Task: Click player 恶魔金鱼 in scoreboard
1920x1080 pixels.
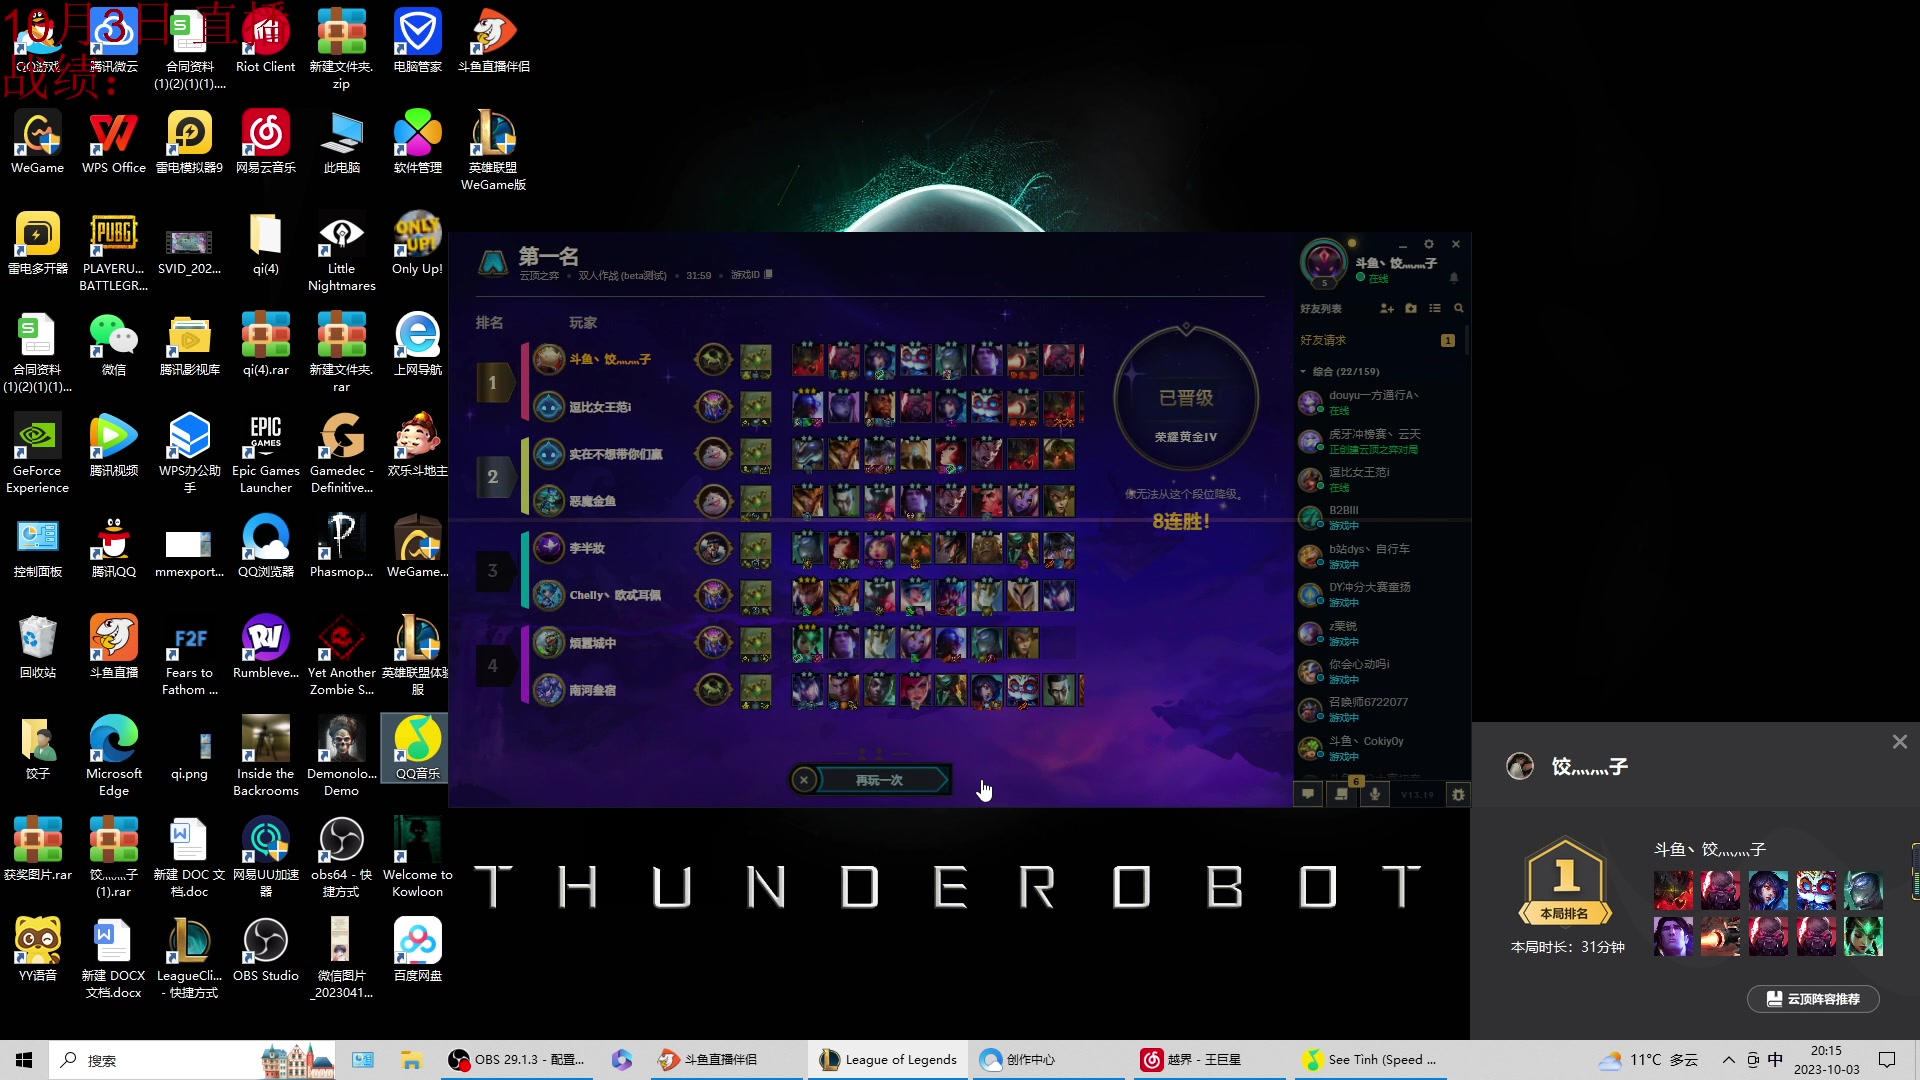Action: (593, 501)
